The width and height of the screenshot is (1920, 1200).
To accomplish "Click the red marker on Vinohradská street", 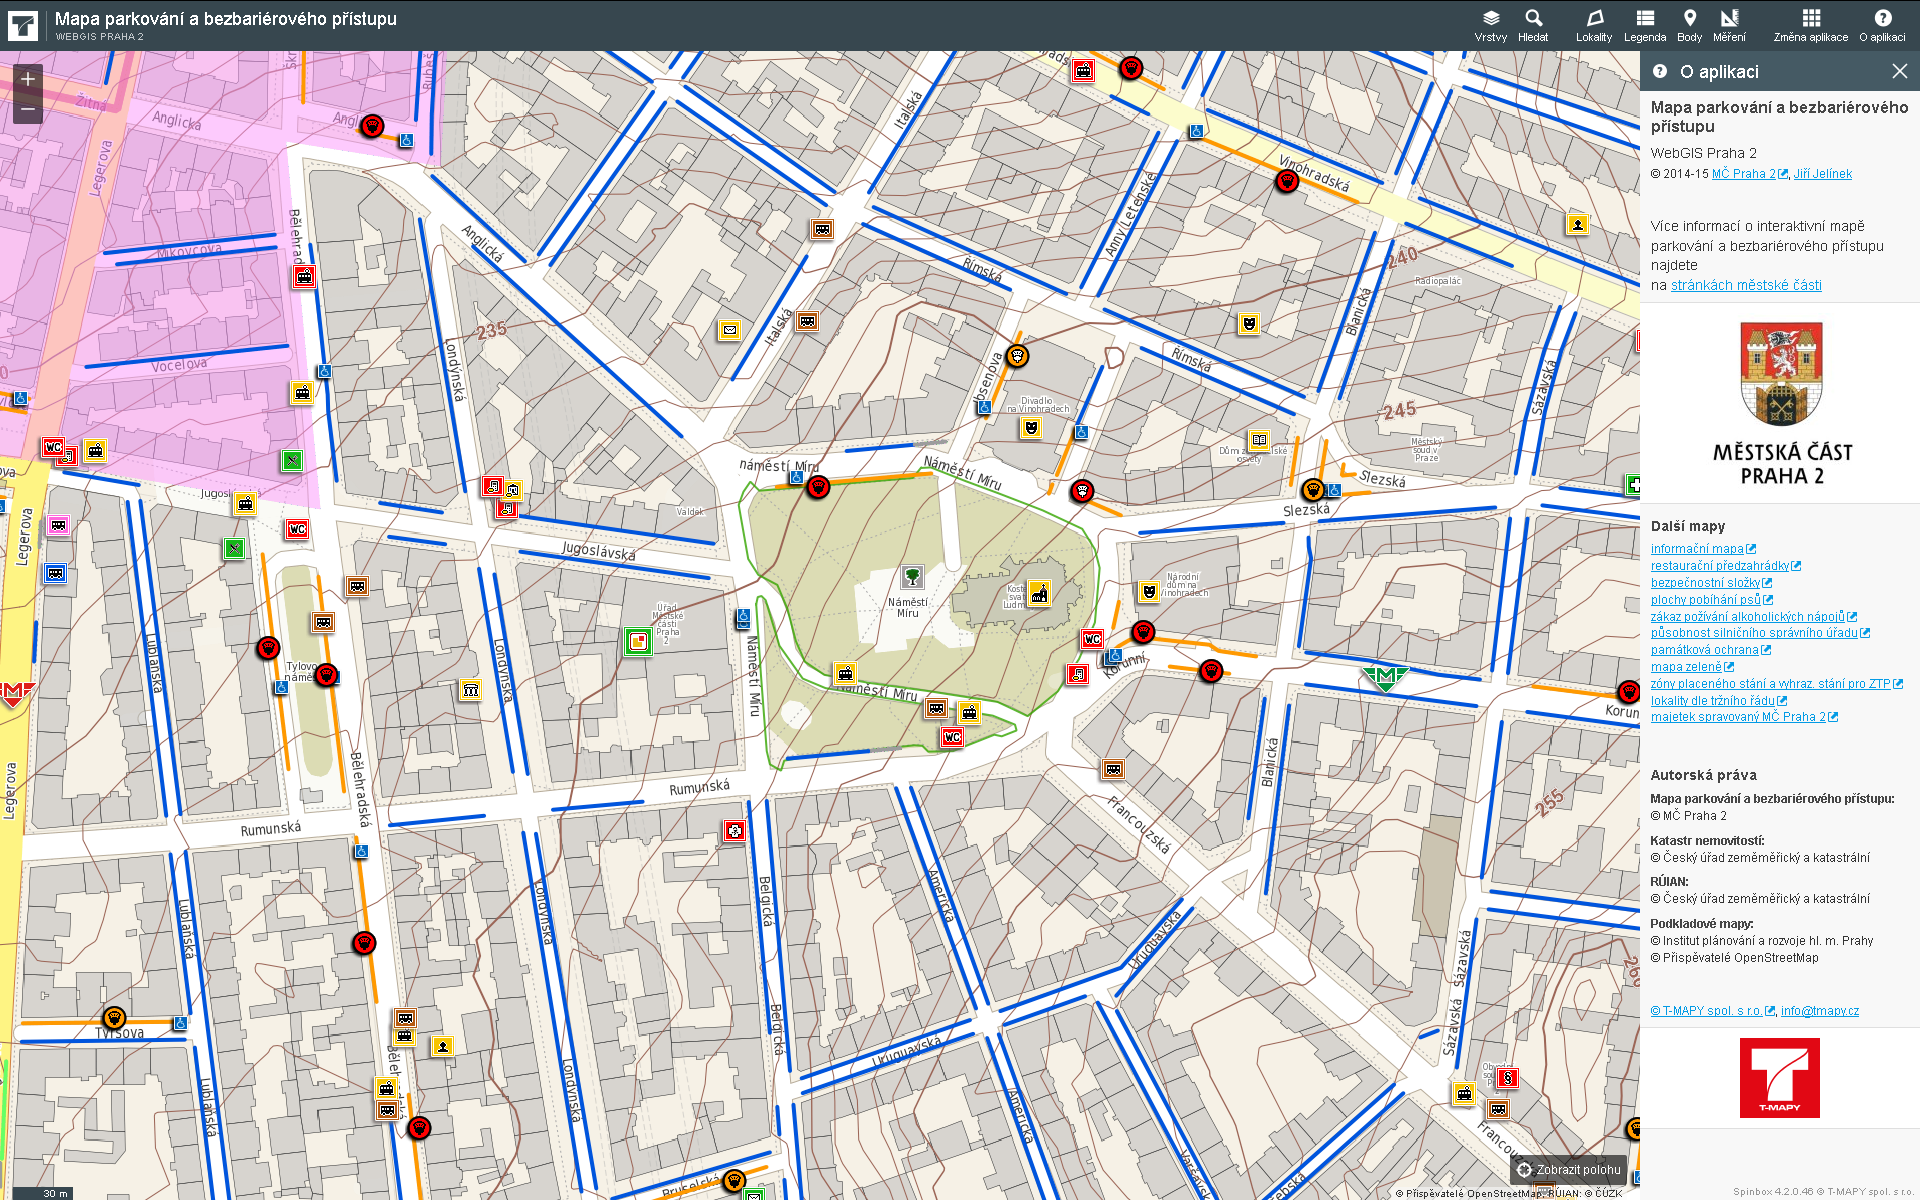I will (1287, 181).
